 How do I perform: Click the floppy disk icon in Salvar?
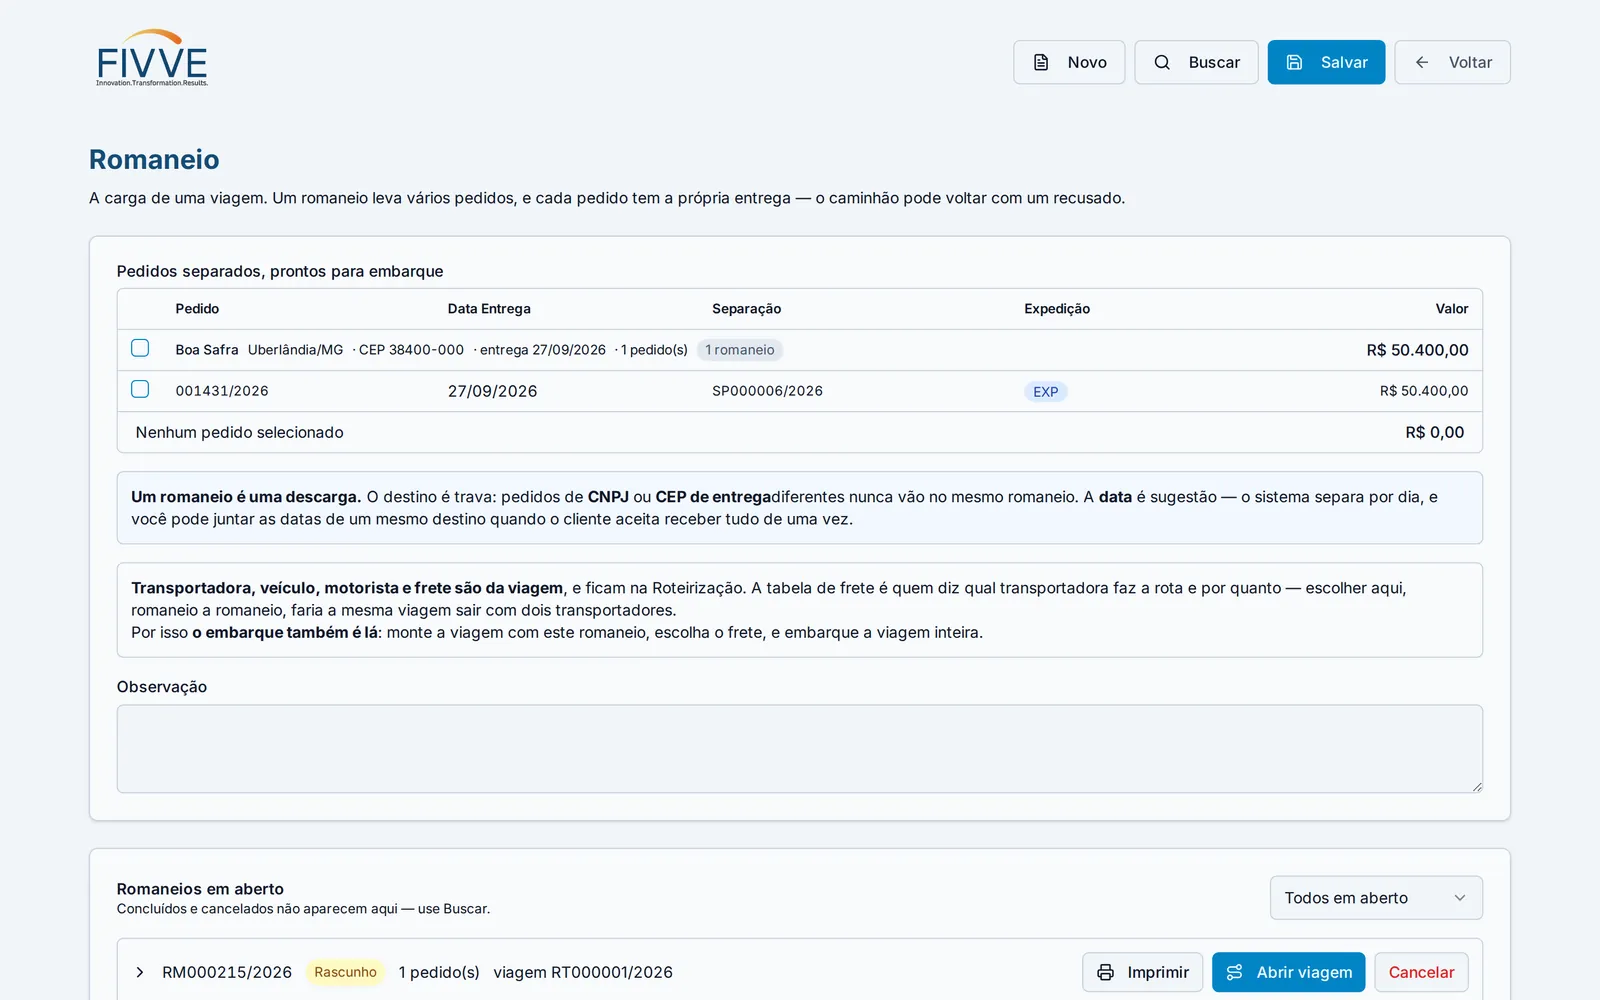coord(1294,62)
